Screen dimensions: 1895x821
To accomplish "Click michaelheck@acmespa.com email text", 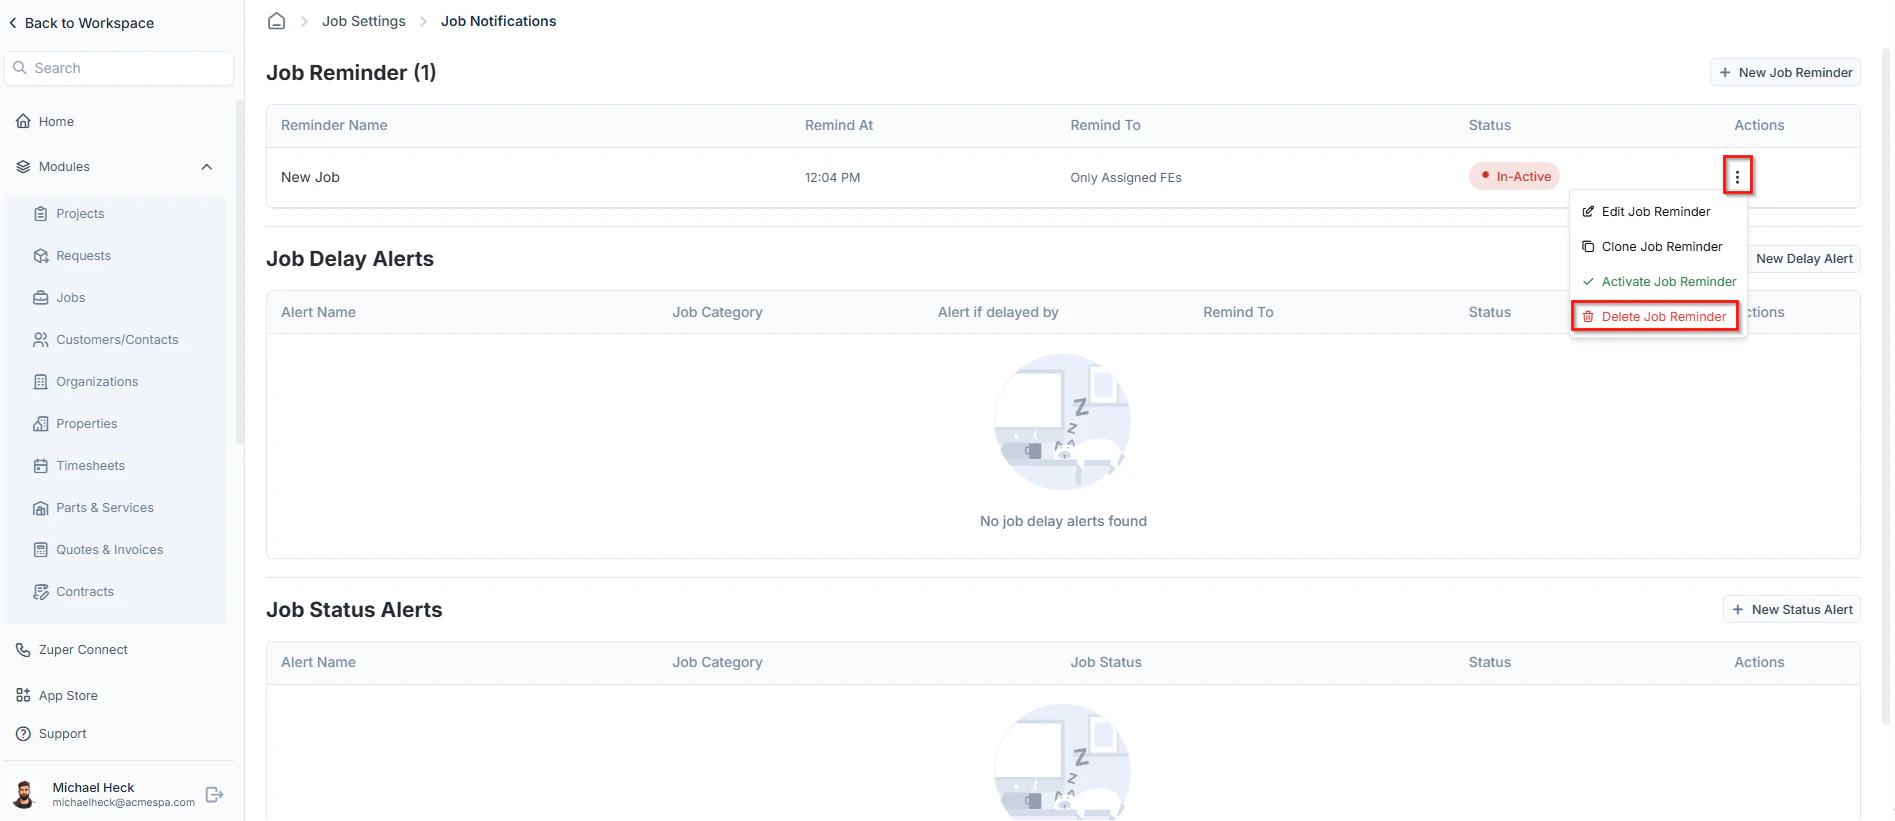I will coord(124,802).
